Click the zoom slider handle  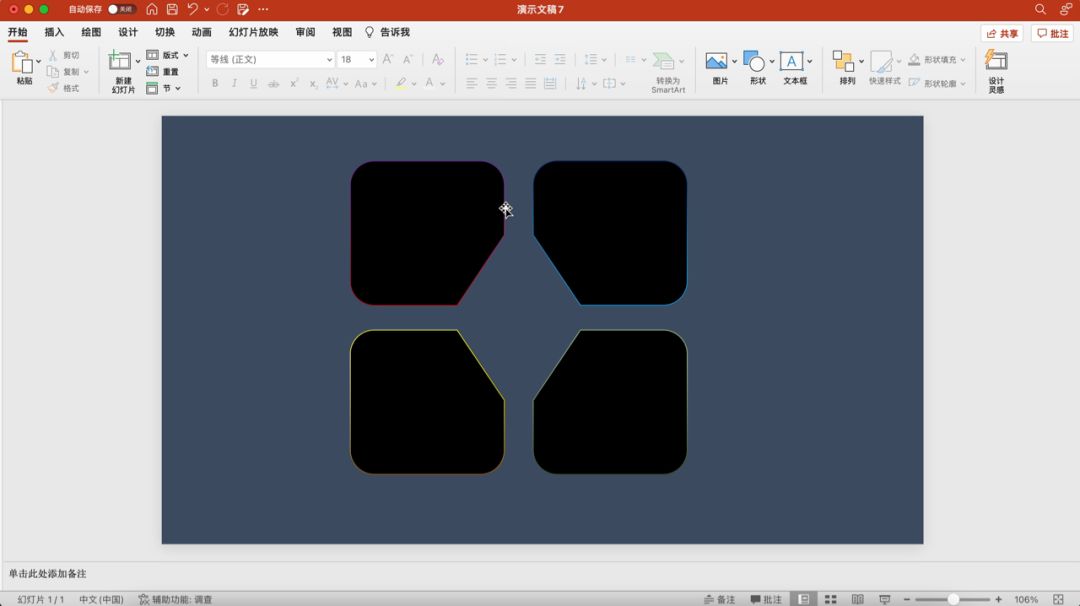click(x=953, y=599)
